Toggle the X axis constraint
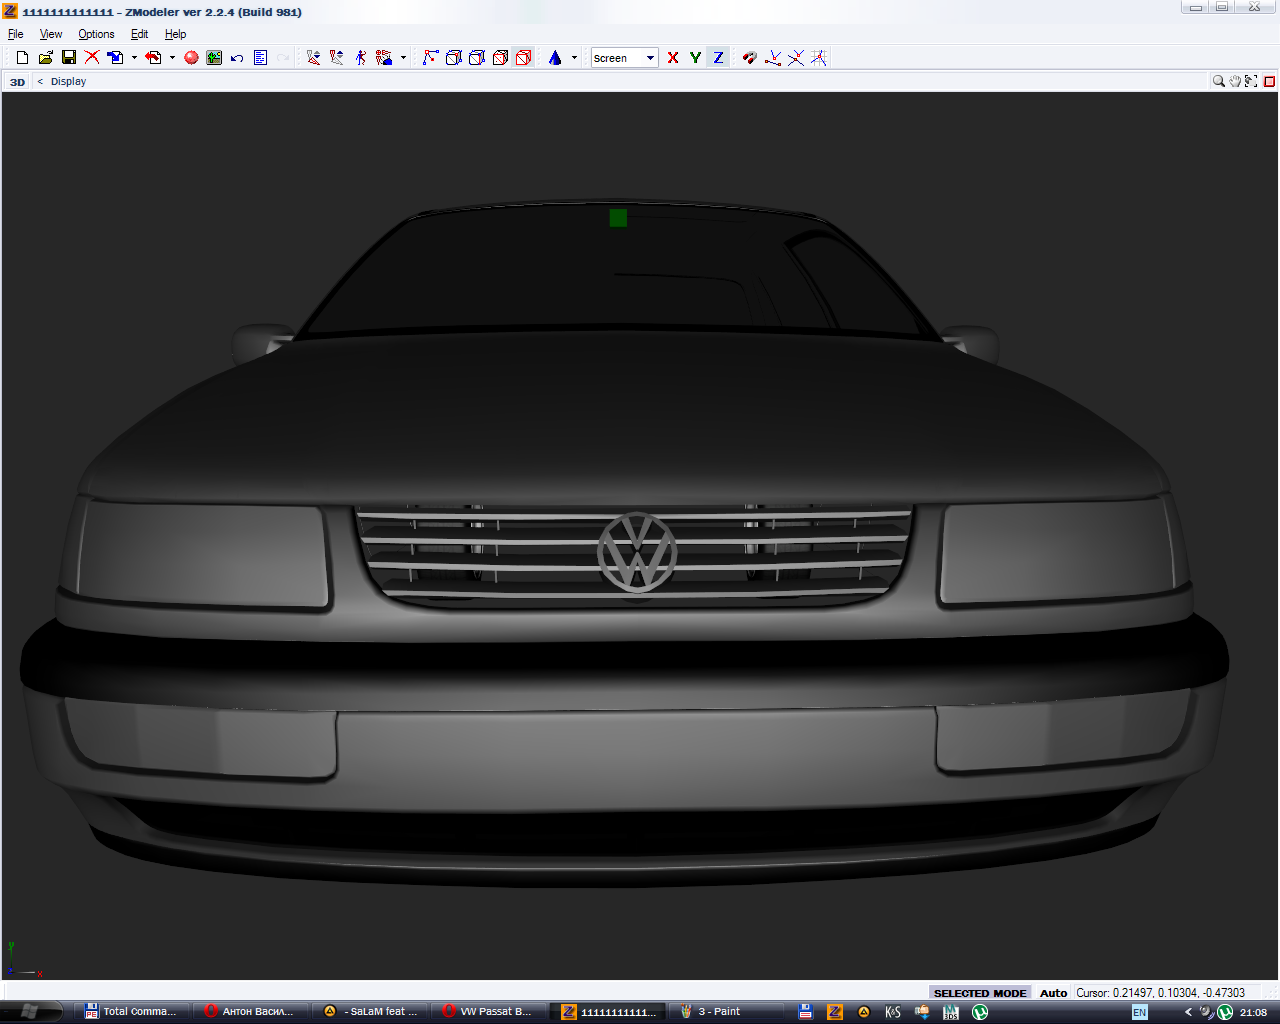 673,58
